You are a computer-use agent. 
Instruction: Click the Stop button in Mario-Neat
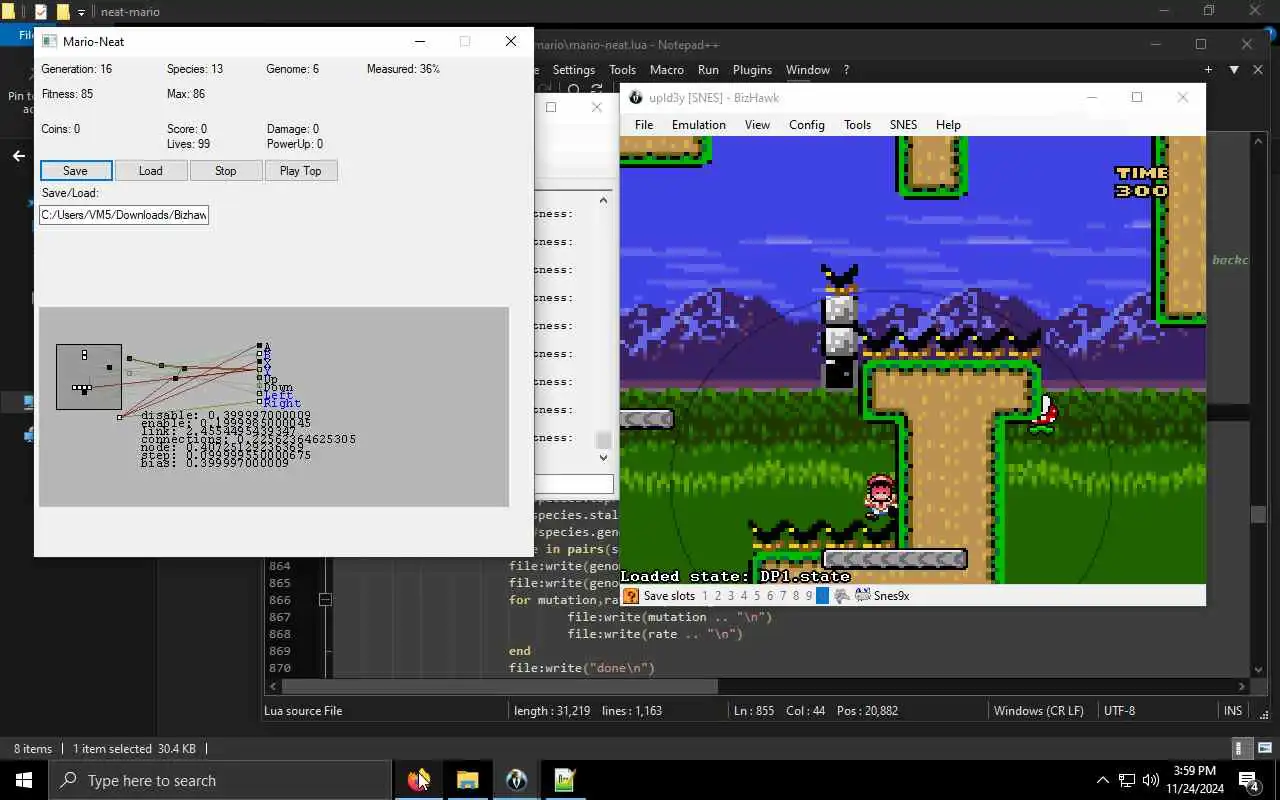tap(226, 171)
